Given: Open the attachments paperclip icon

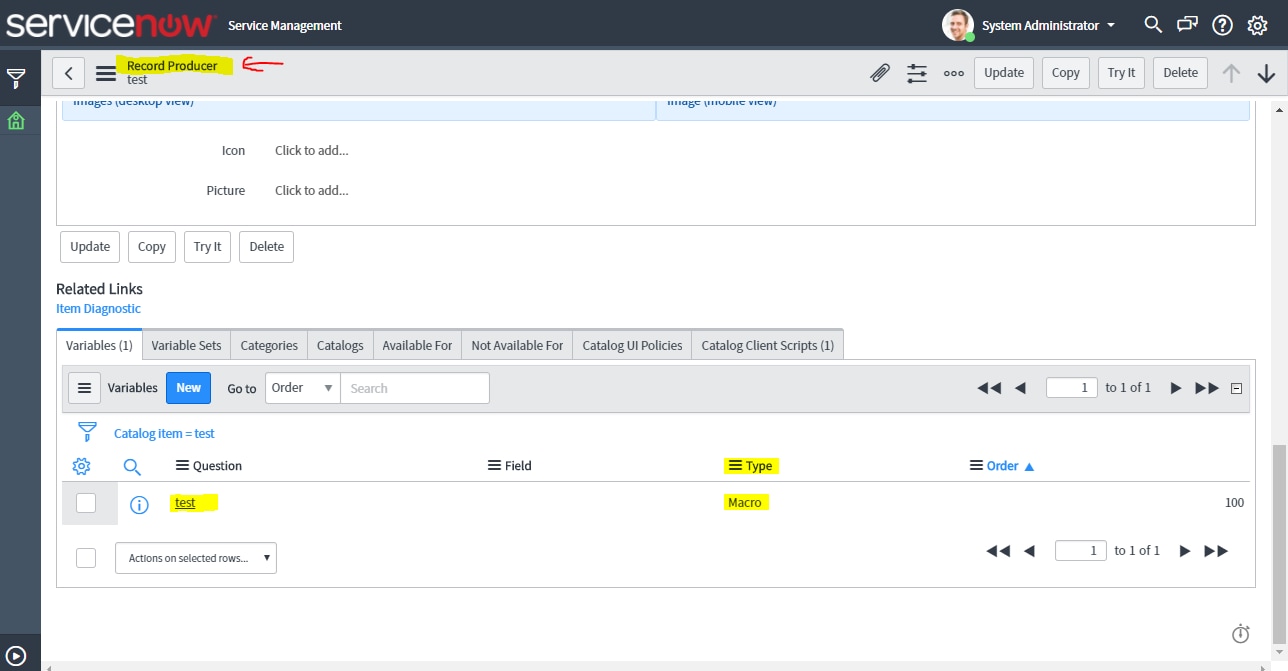Looking at the screenshot, I should click(880, 73).
